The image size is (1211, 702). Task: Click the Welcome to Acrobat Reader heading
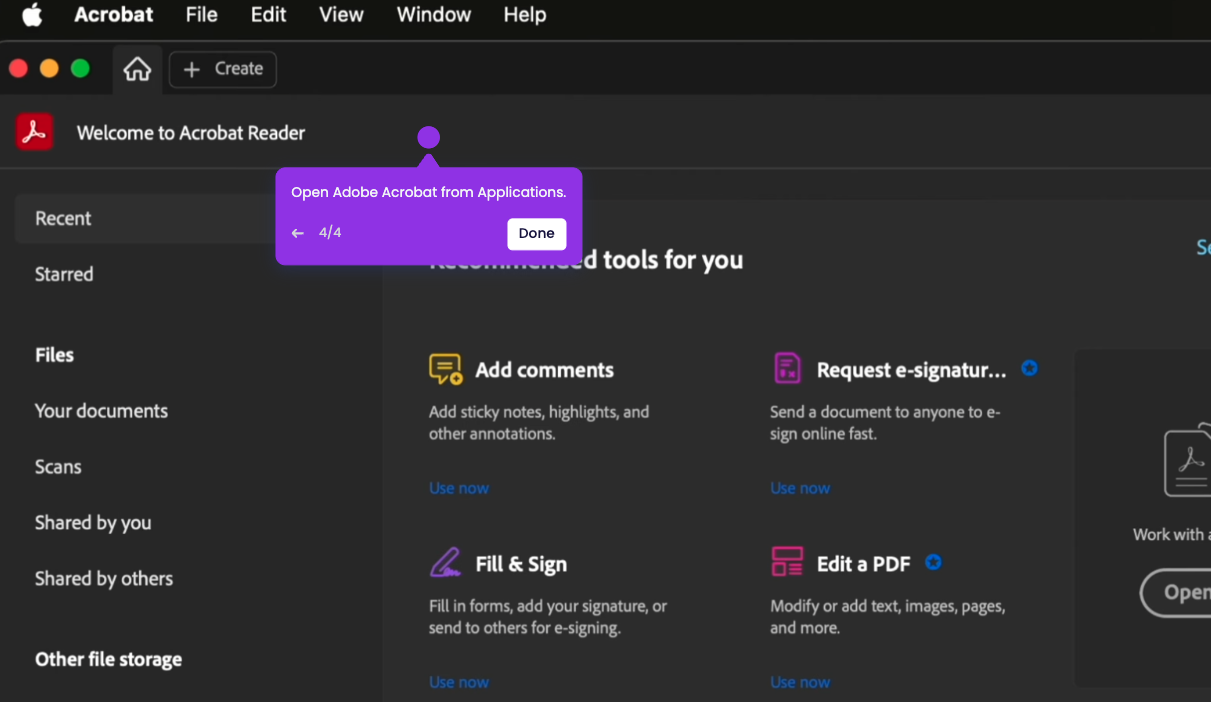(x=191, y=133)
